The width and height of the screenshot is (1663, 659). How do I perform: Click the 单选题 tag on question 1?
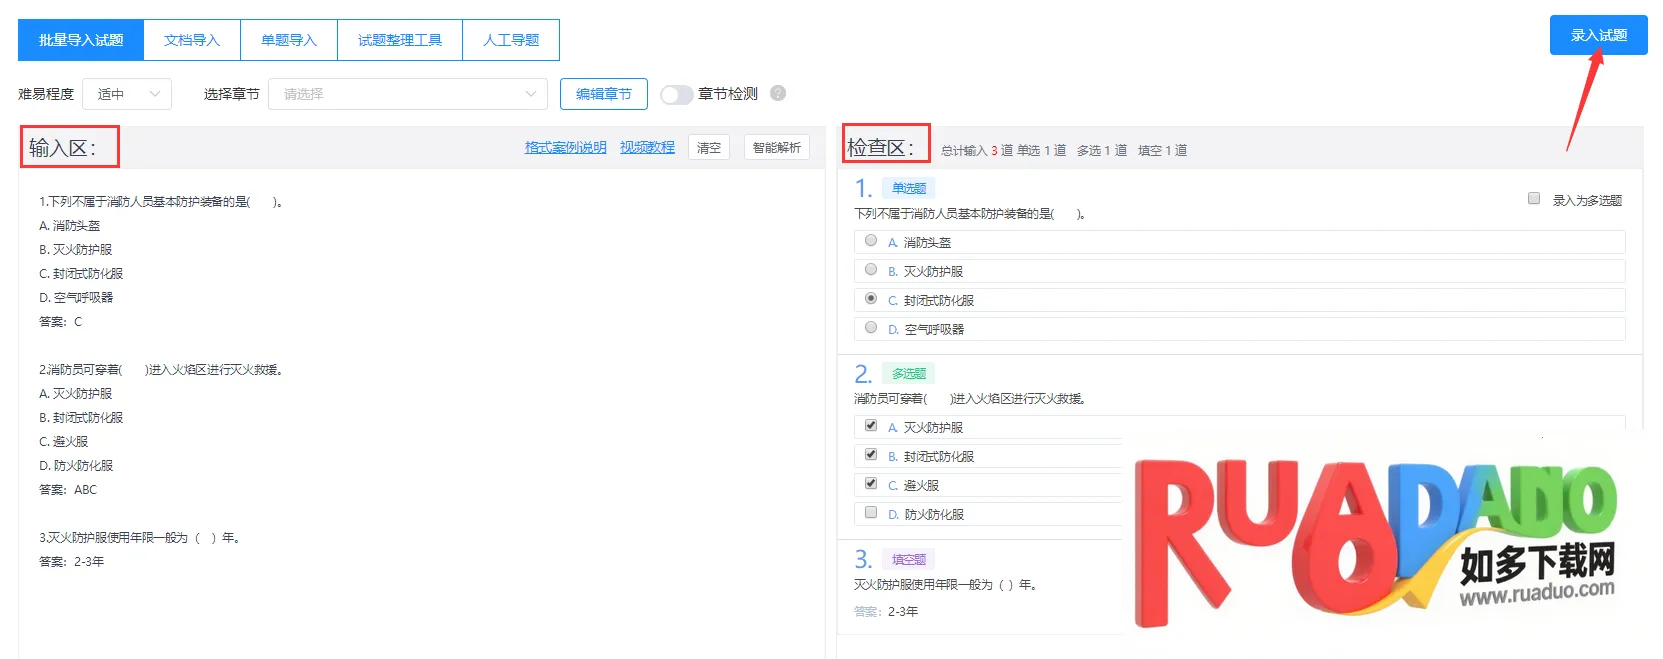tap(909, 188)
